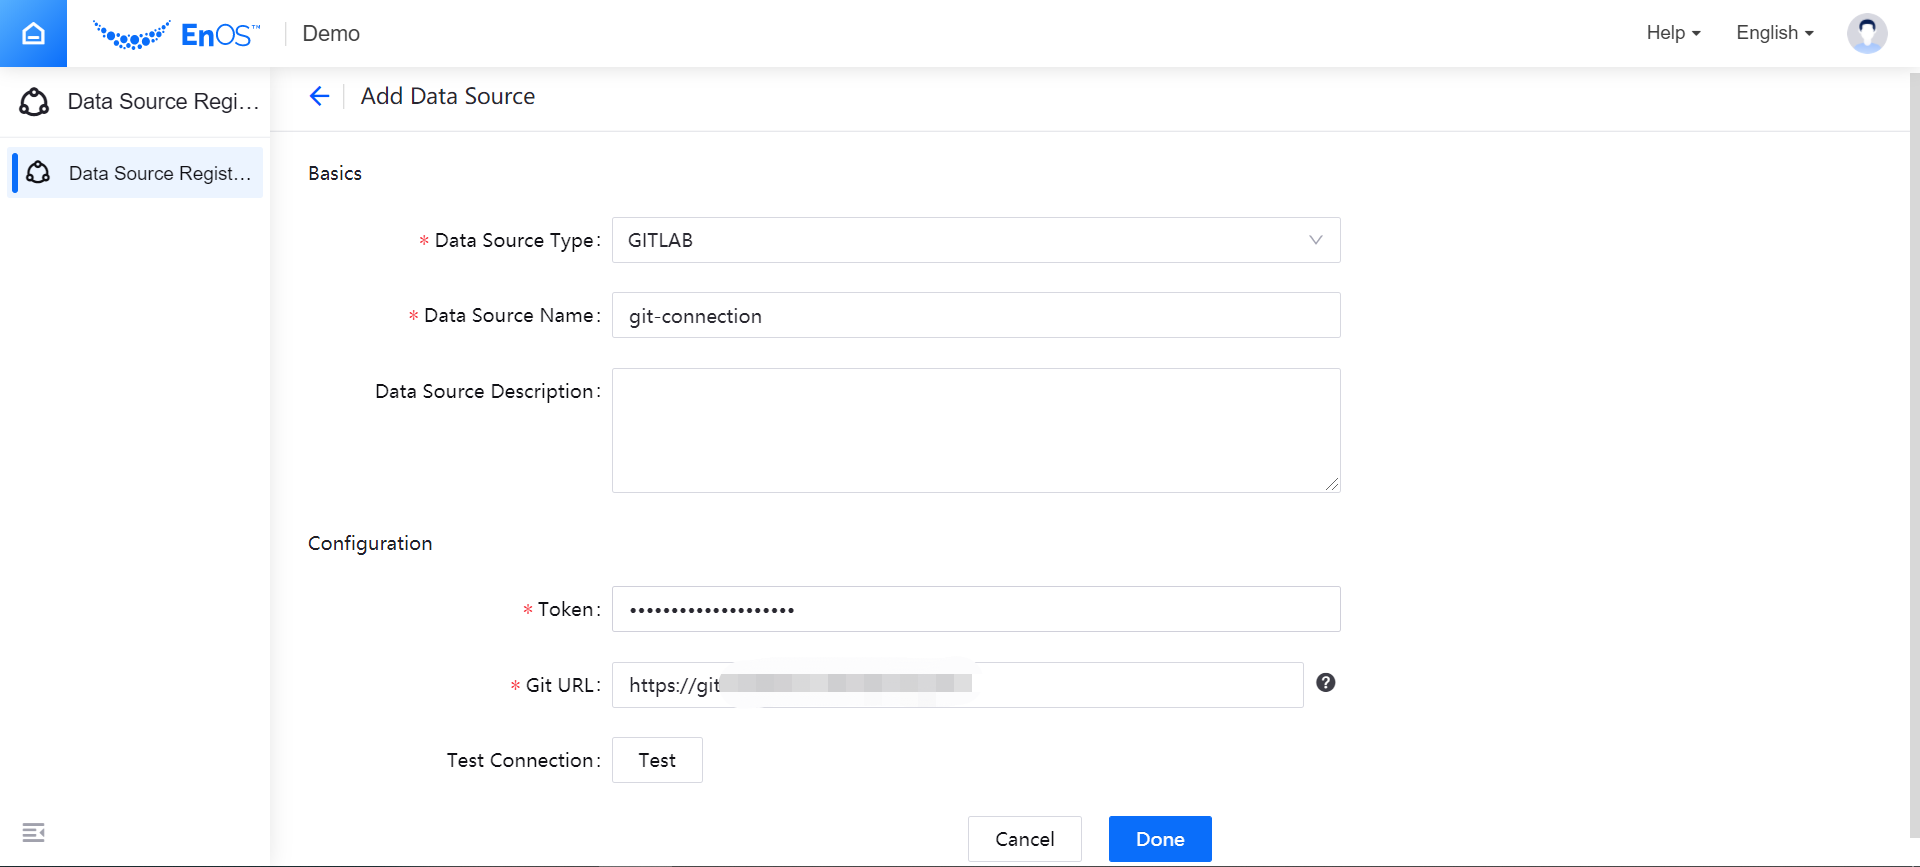The image size is (1920, 867).
Task: Go to the home dashboard icon
Action: click(x=33, y=33)
